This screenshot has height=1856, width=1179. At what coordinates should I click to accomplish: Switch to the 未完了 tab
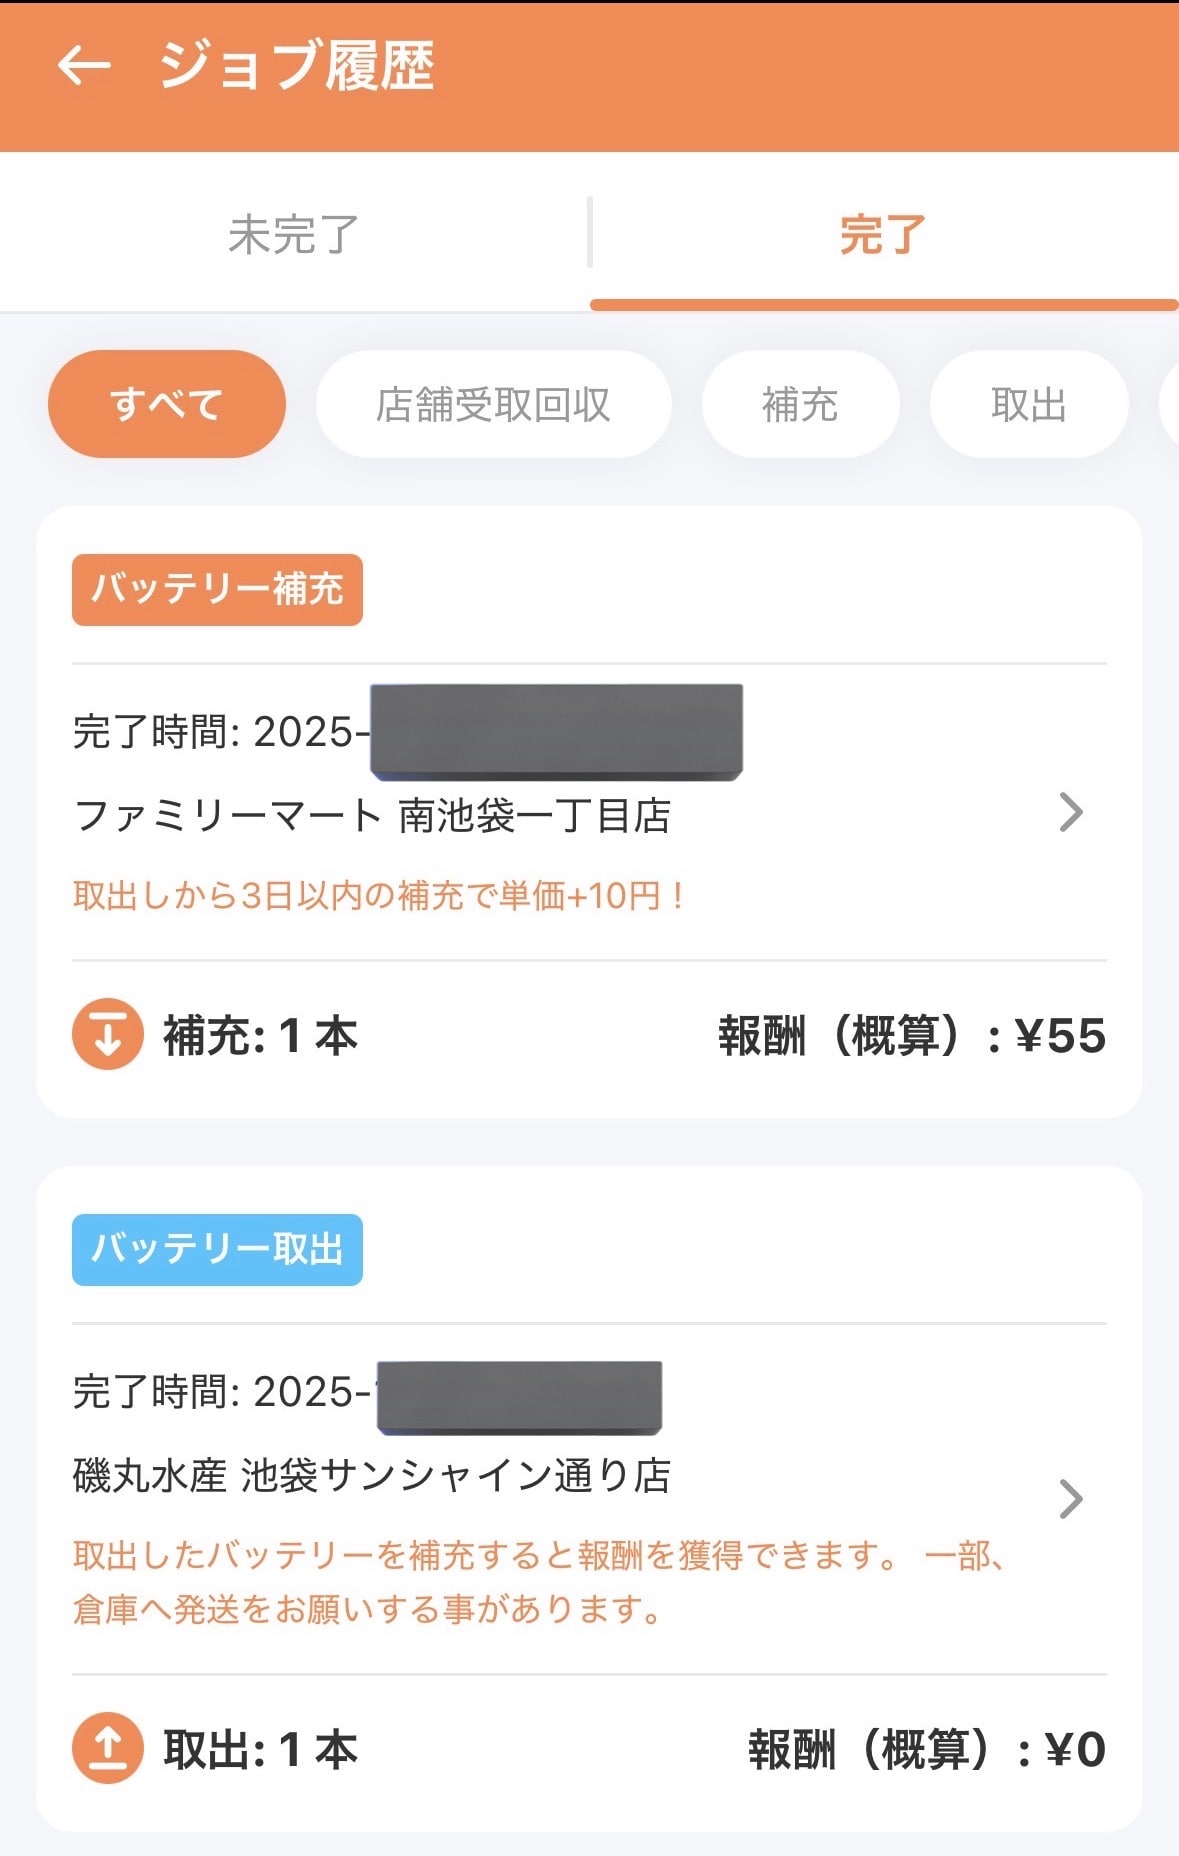pyautogui.click(x=293, y=235)
